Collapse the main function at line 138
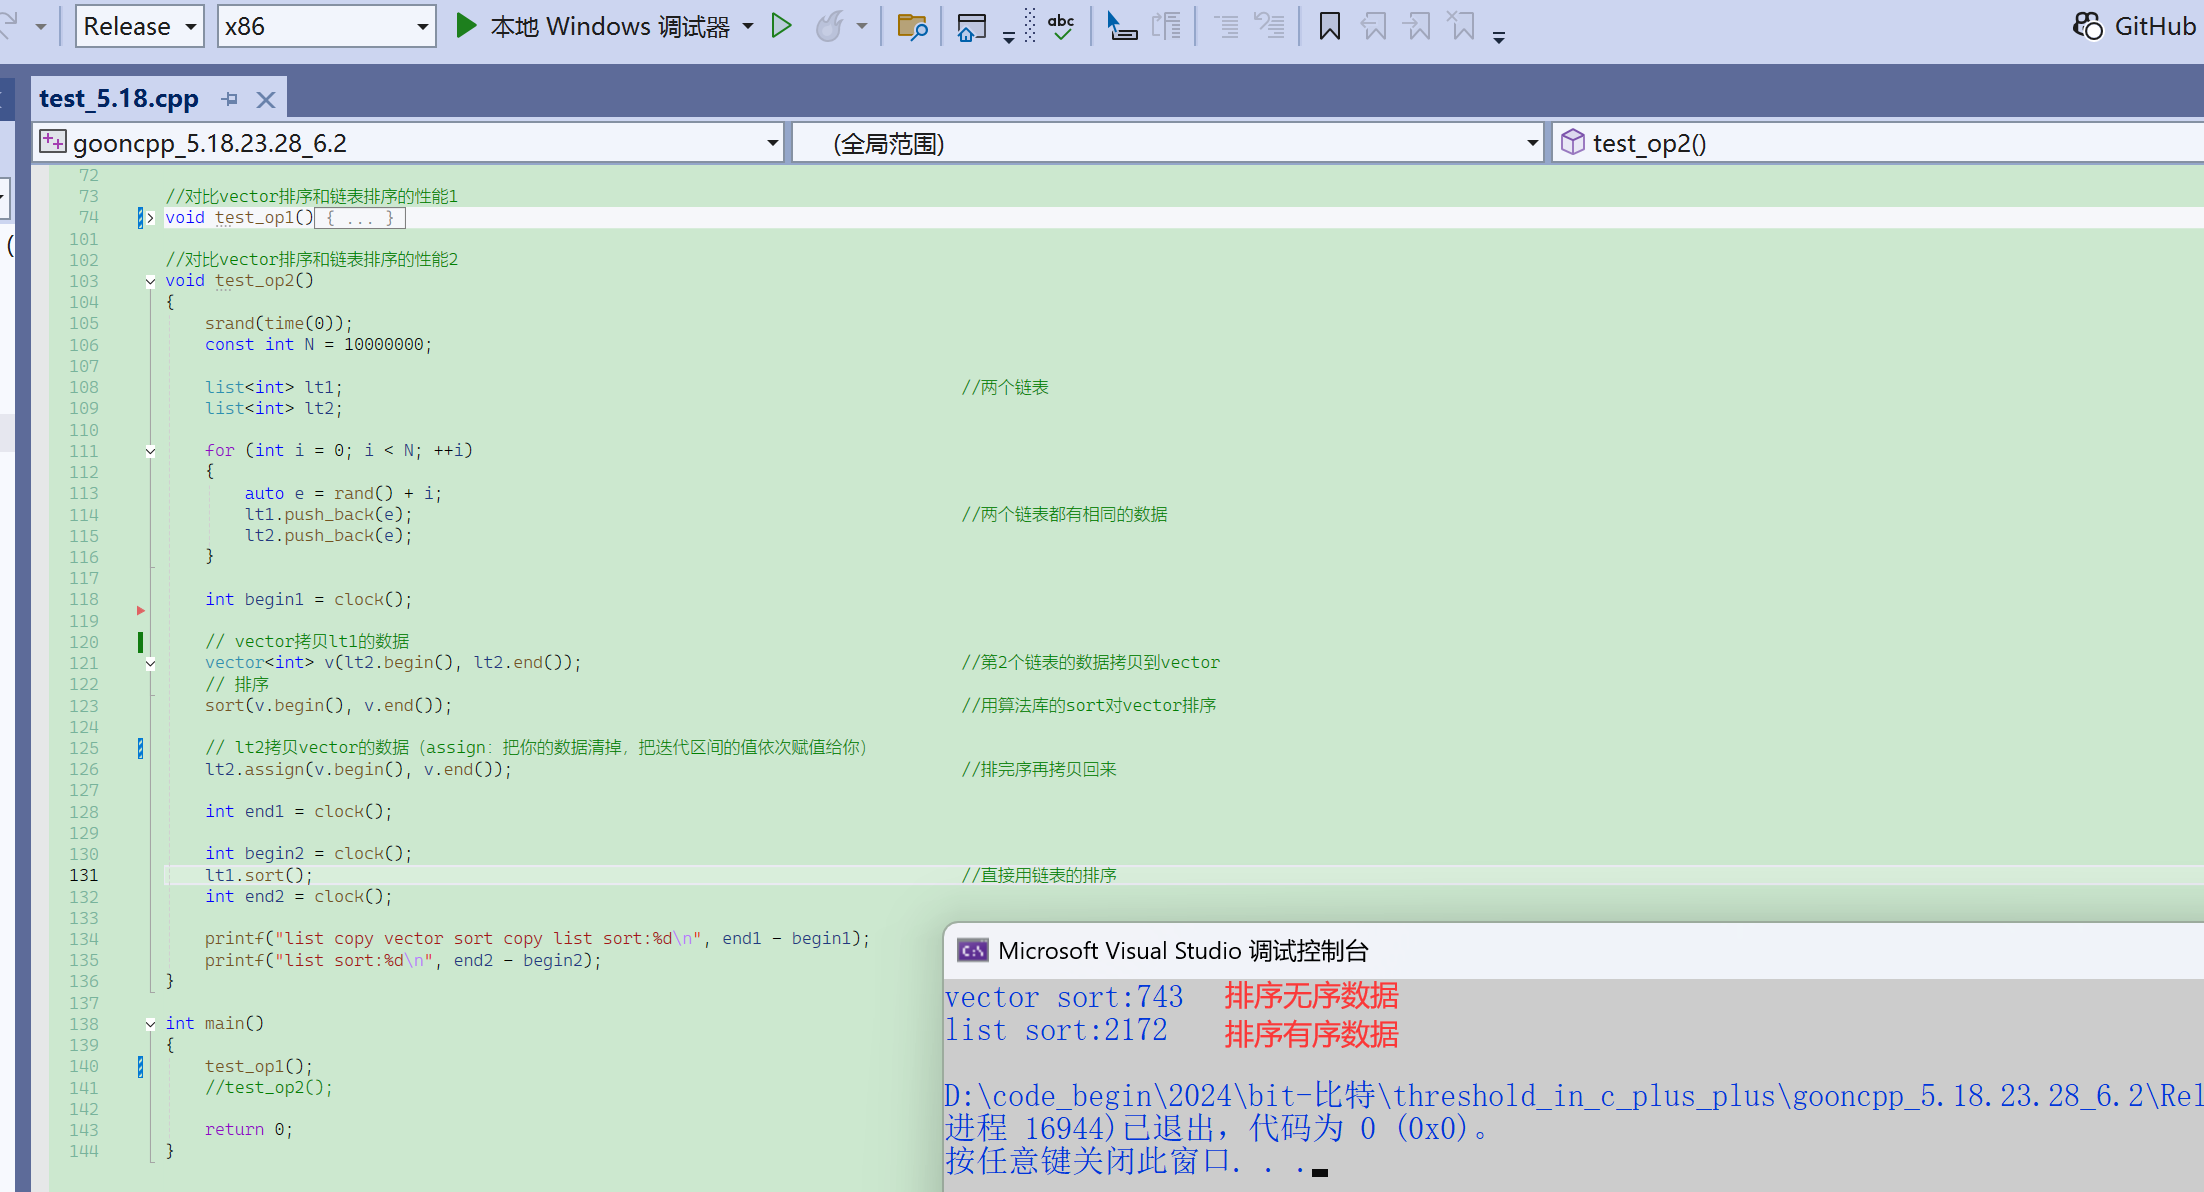This screenshot has height=1192, width=2204. pyautogui.click(x=150, y=1024)
